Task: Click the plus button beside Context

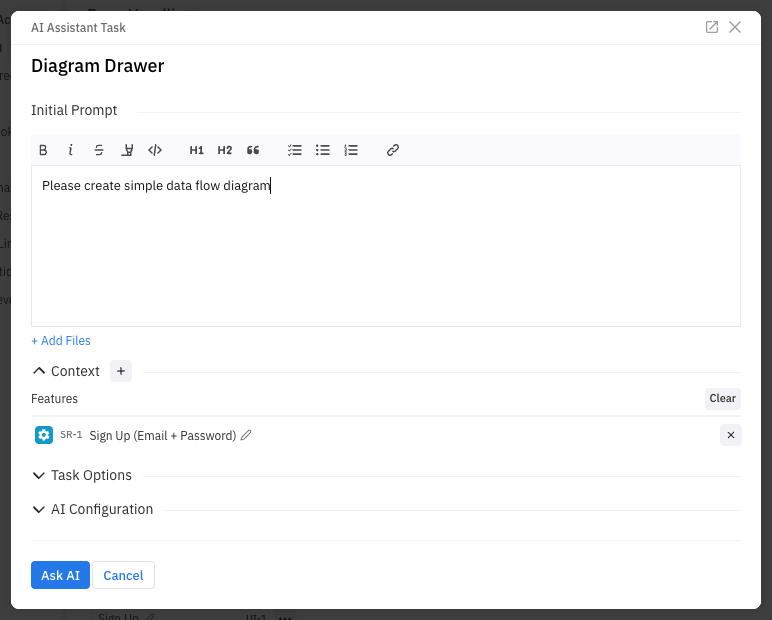Action: (121, 371)
